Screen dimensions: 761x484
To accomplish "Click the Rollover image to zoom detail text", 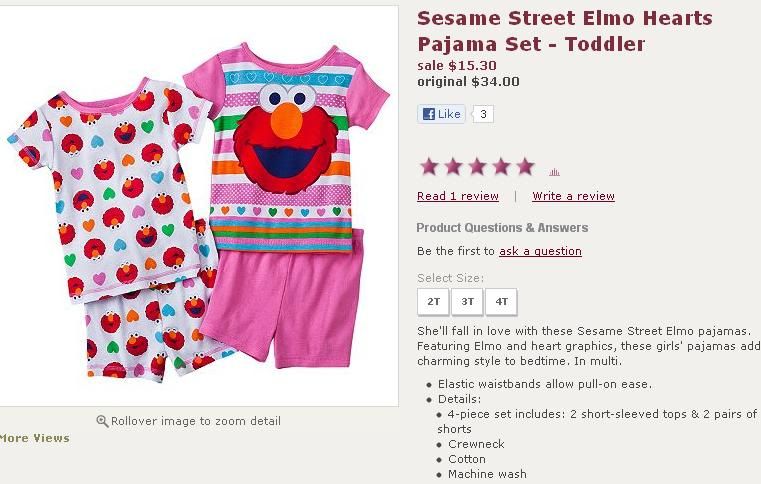I will tap(196, 421).
